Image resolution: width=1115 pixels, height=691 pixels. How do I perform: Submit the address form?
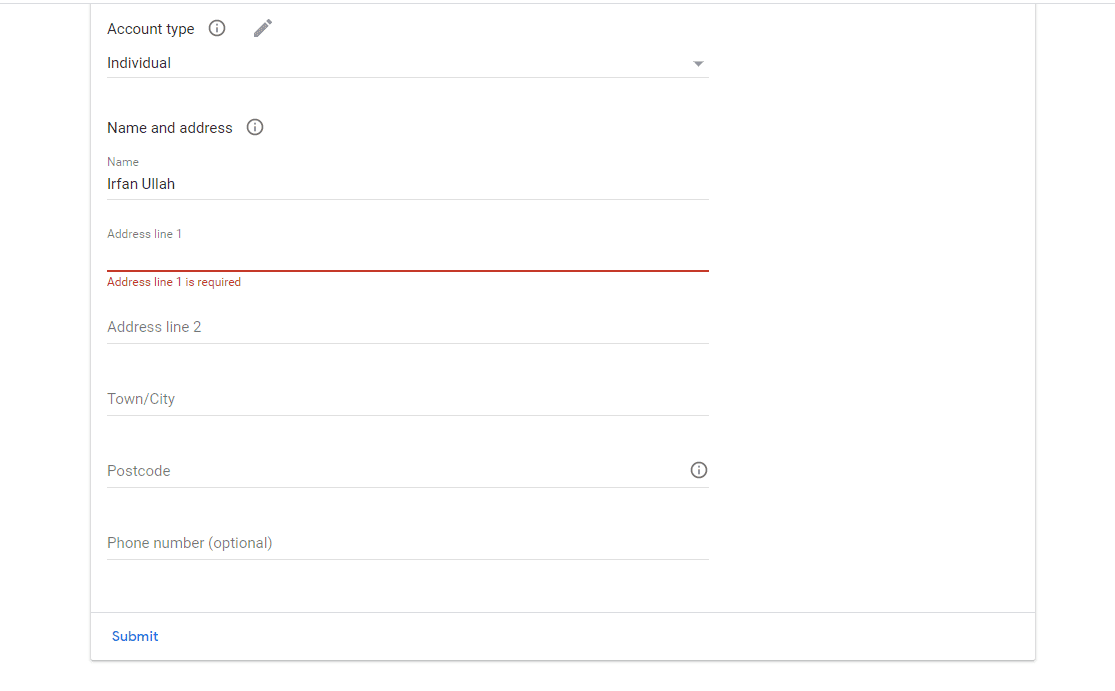pos(135,636)
